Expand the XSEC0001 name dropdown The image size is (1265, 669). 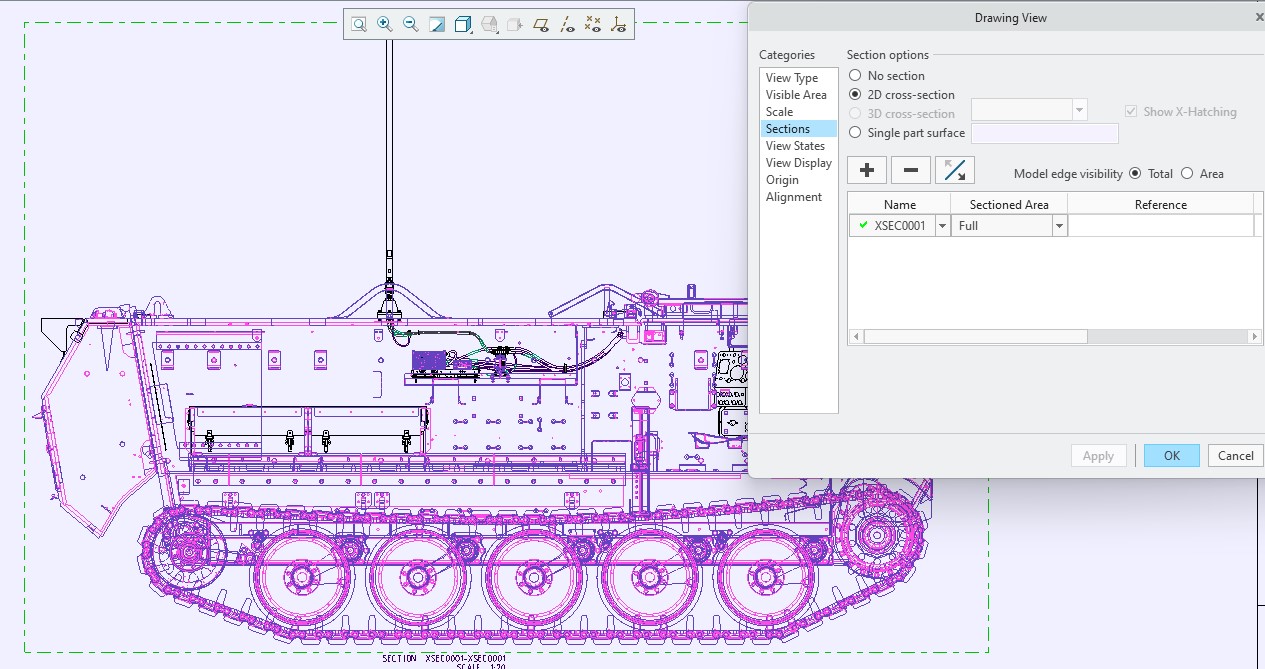tap(942, 226)
